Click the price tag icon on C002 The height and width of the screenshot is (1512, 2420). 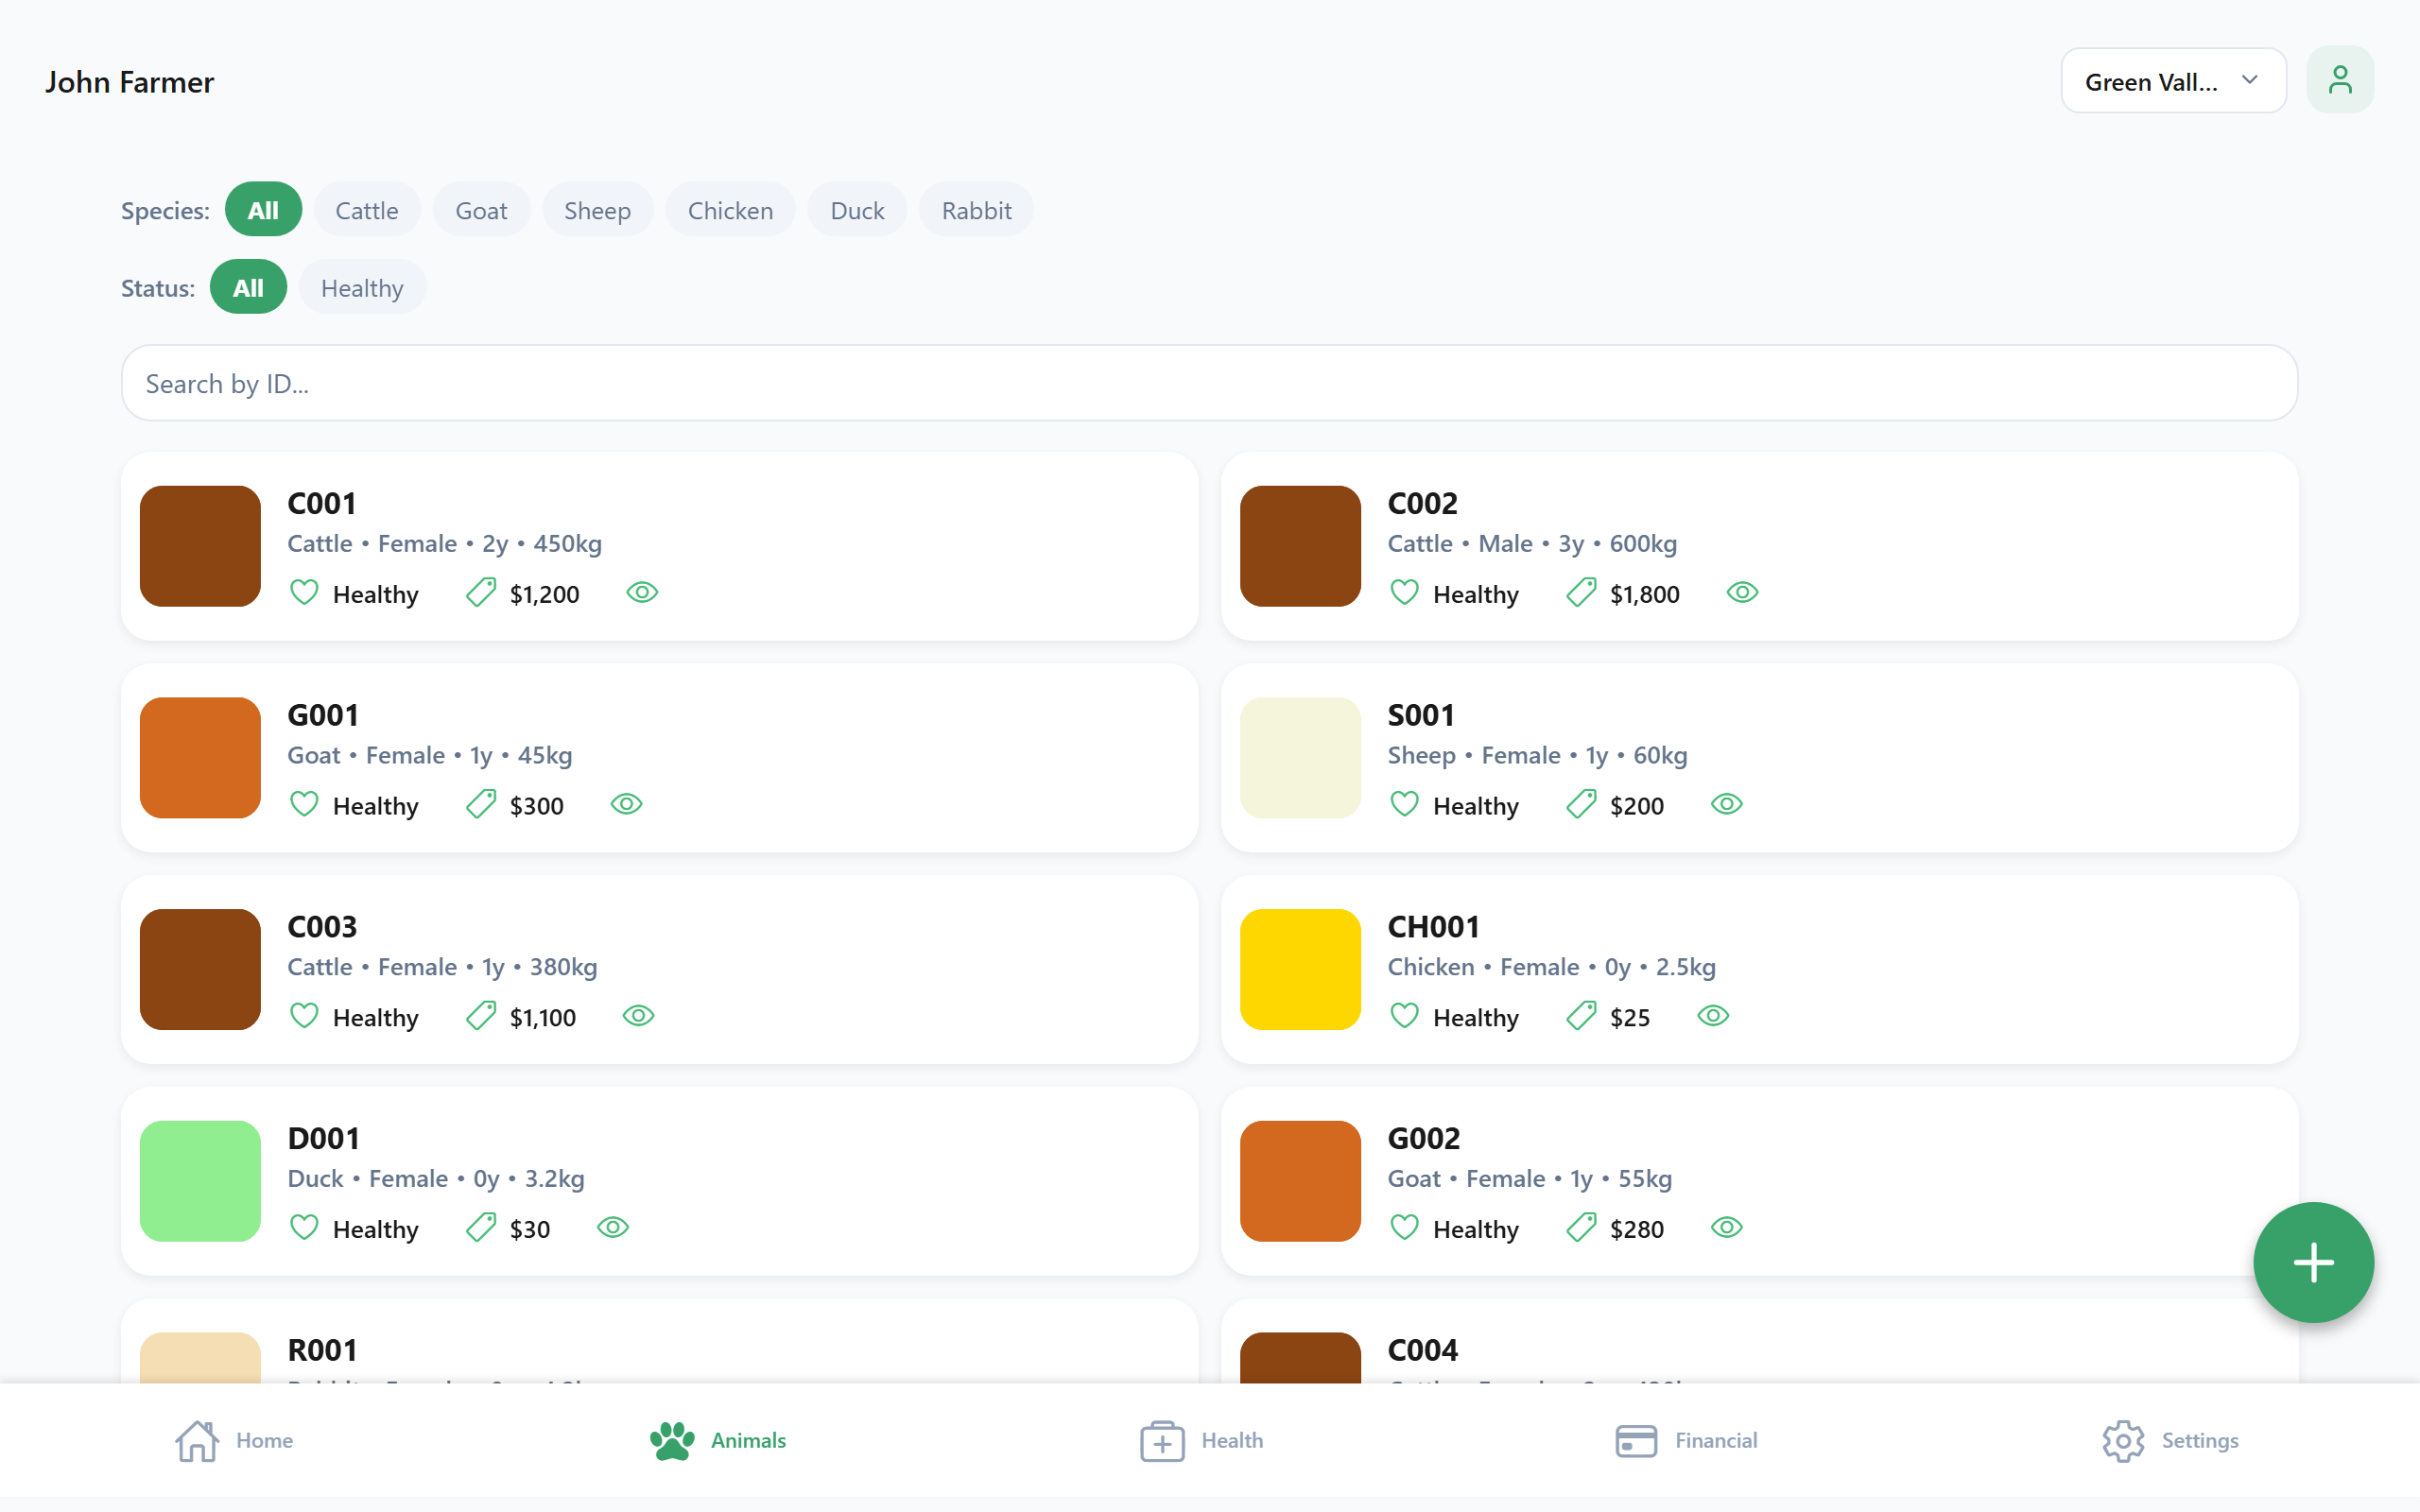click(1581, 593)
